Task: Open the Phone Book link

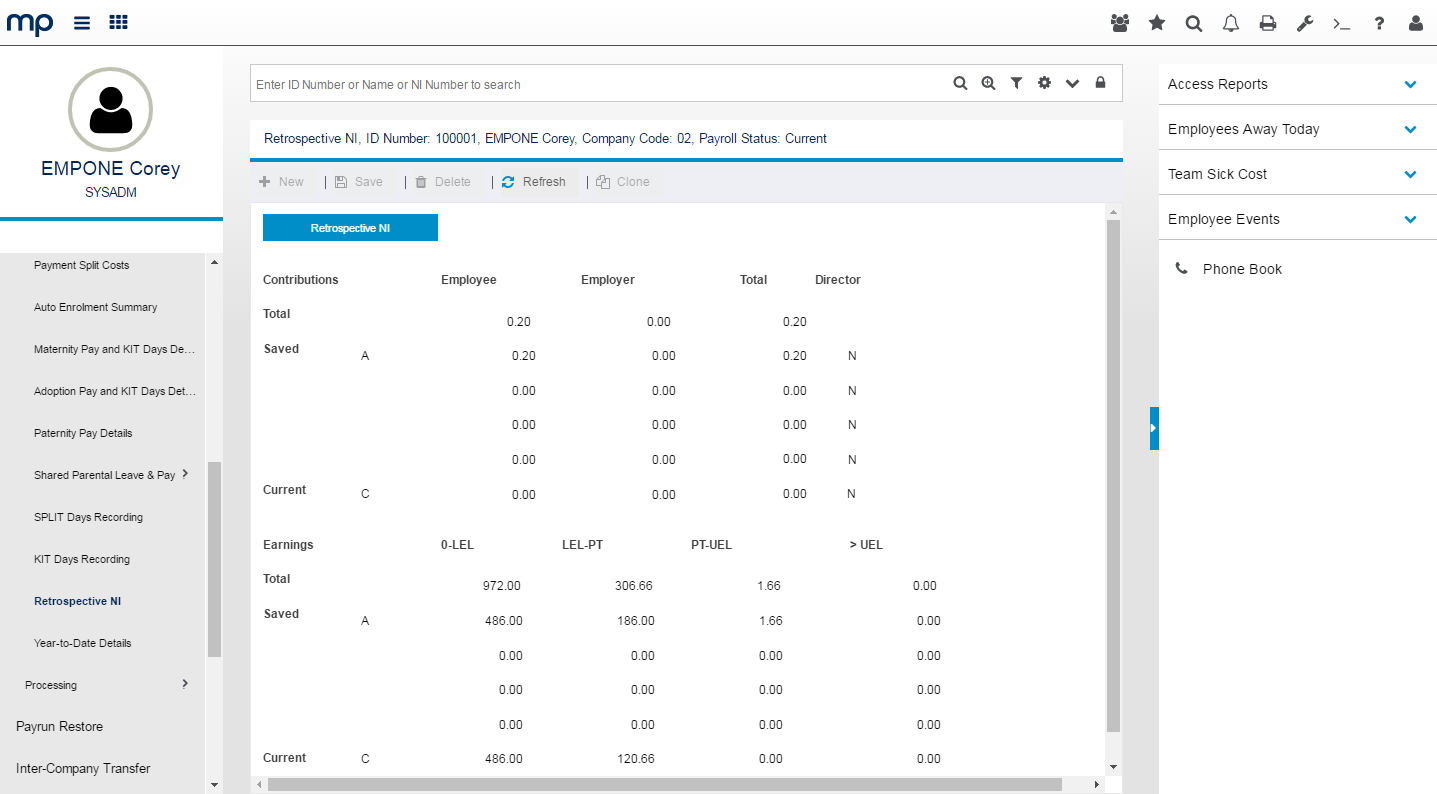Action: coord(1241,269)
